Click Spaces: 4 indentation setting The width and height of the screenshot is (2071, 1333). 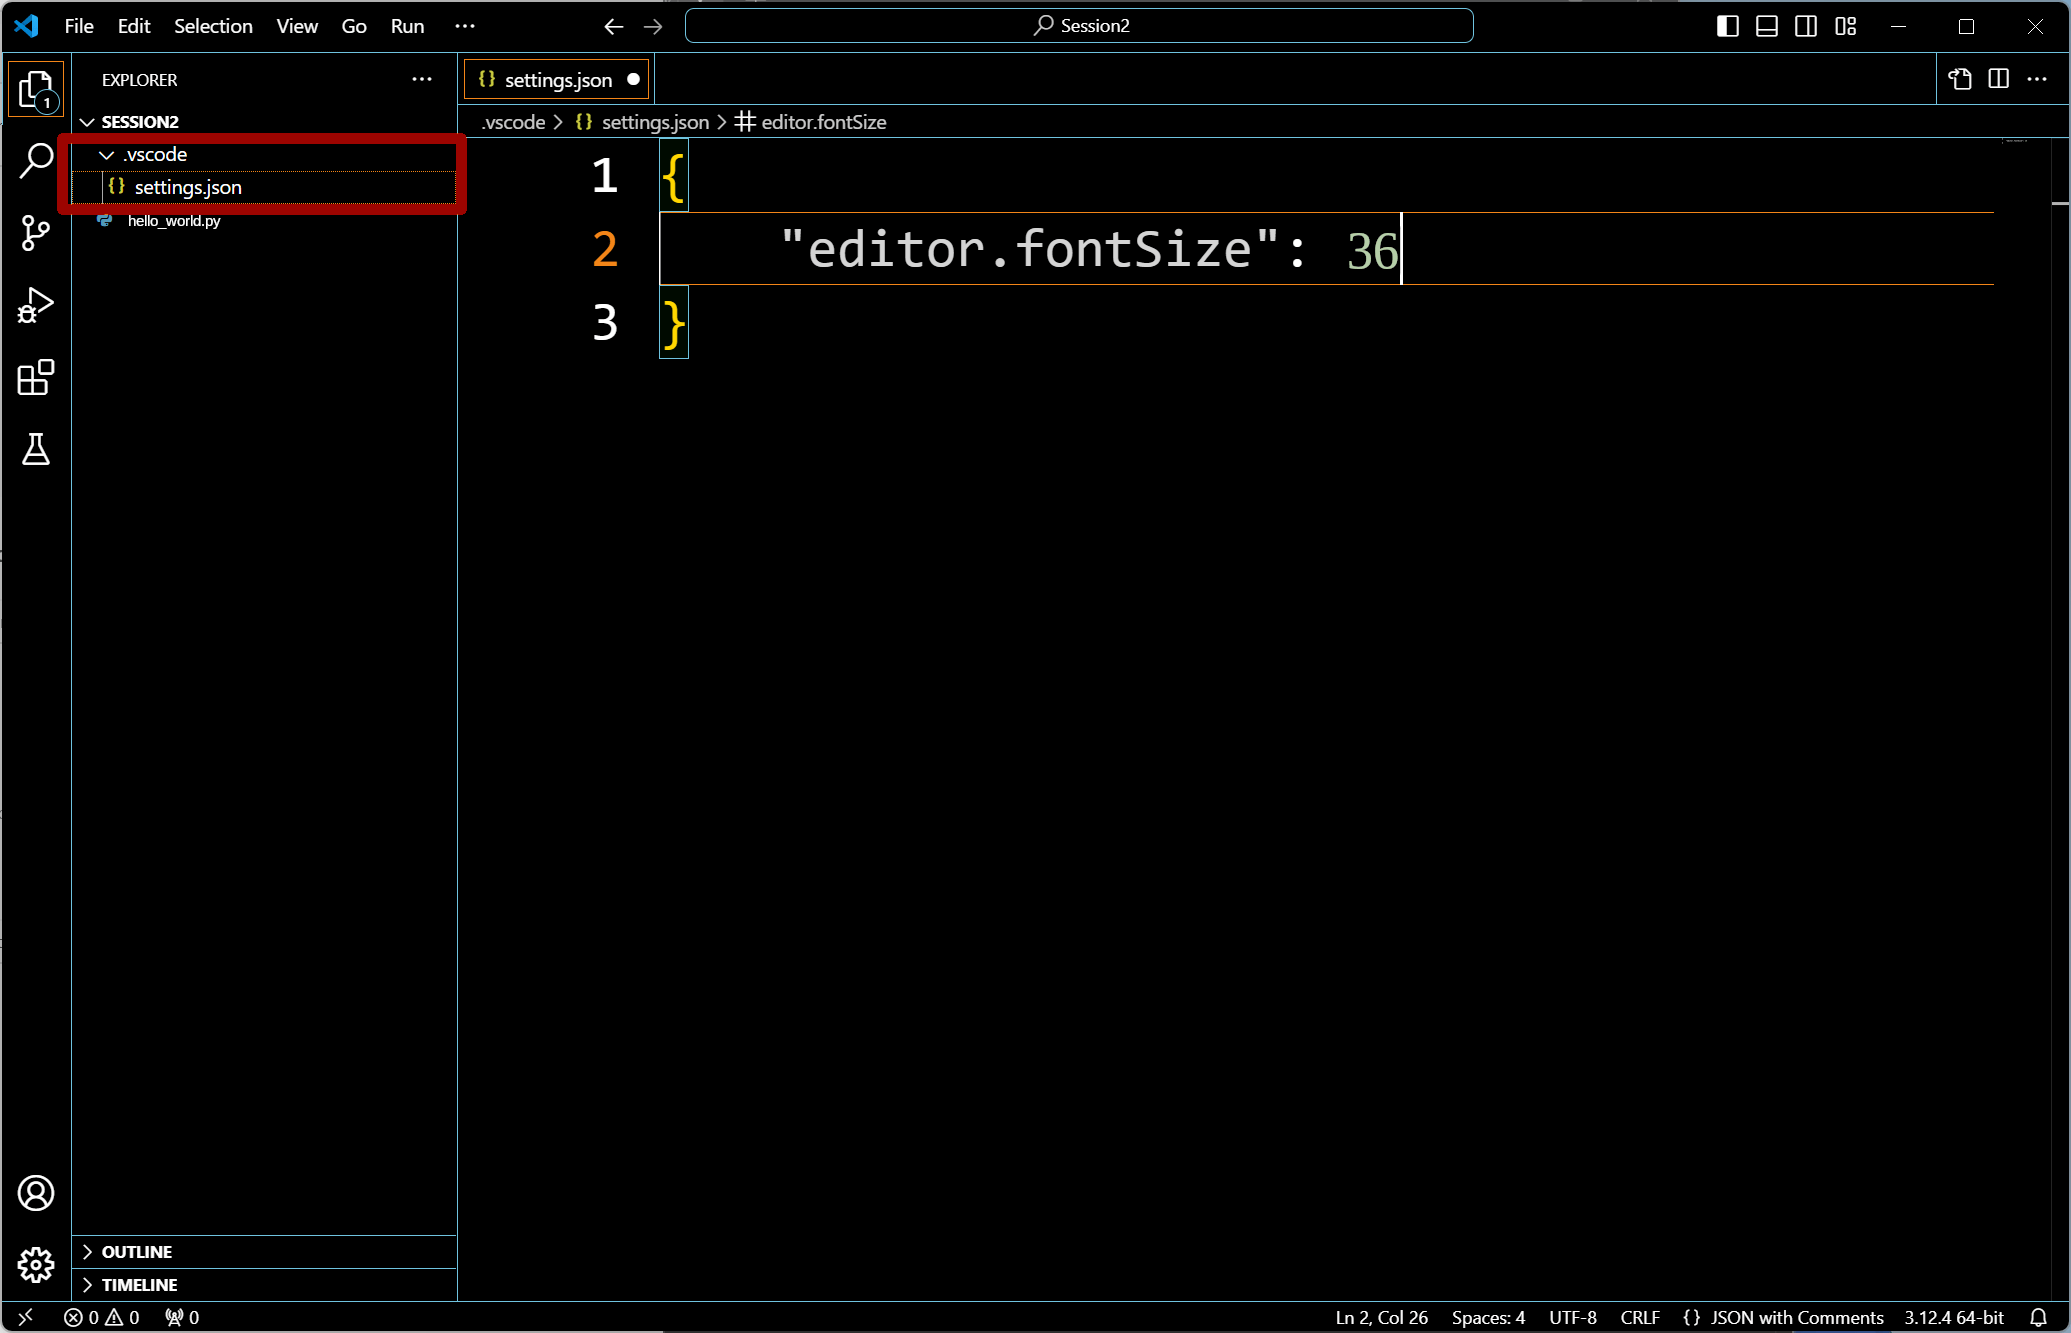click(1487, 1317)
